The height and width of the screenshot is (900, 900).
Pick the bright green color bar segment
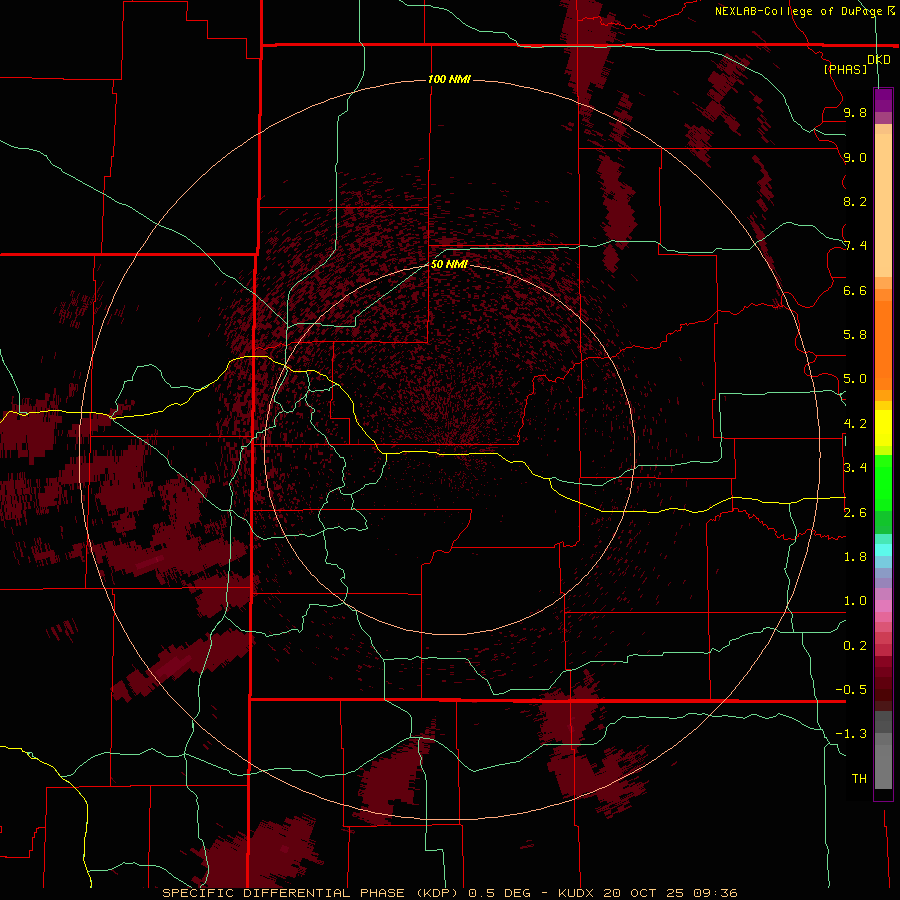(x=883, y=481)
